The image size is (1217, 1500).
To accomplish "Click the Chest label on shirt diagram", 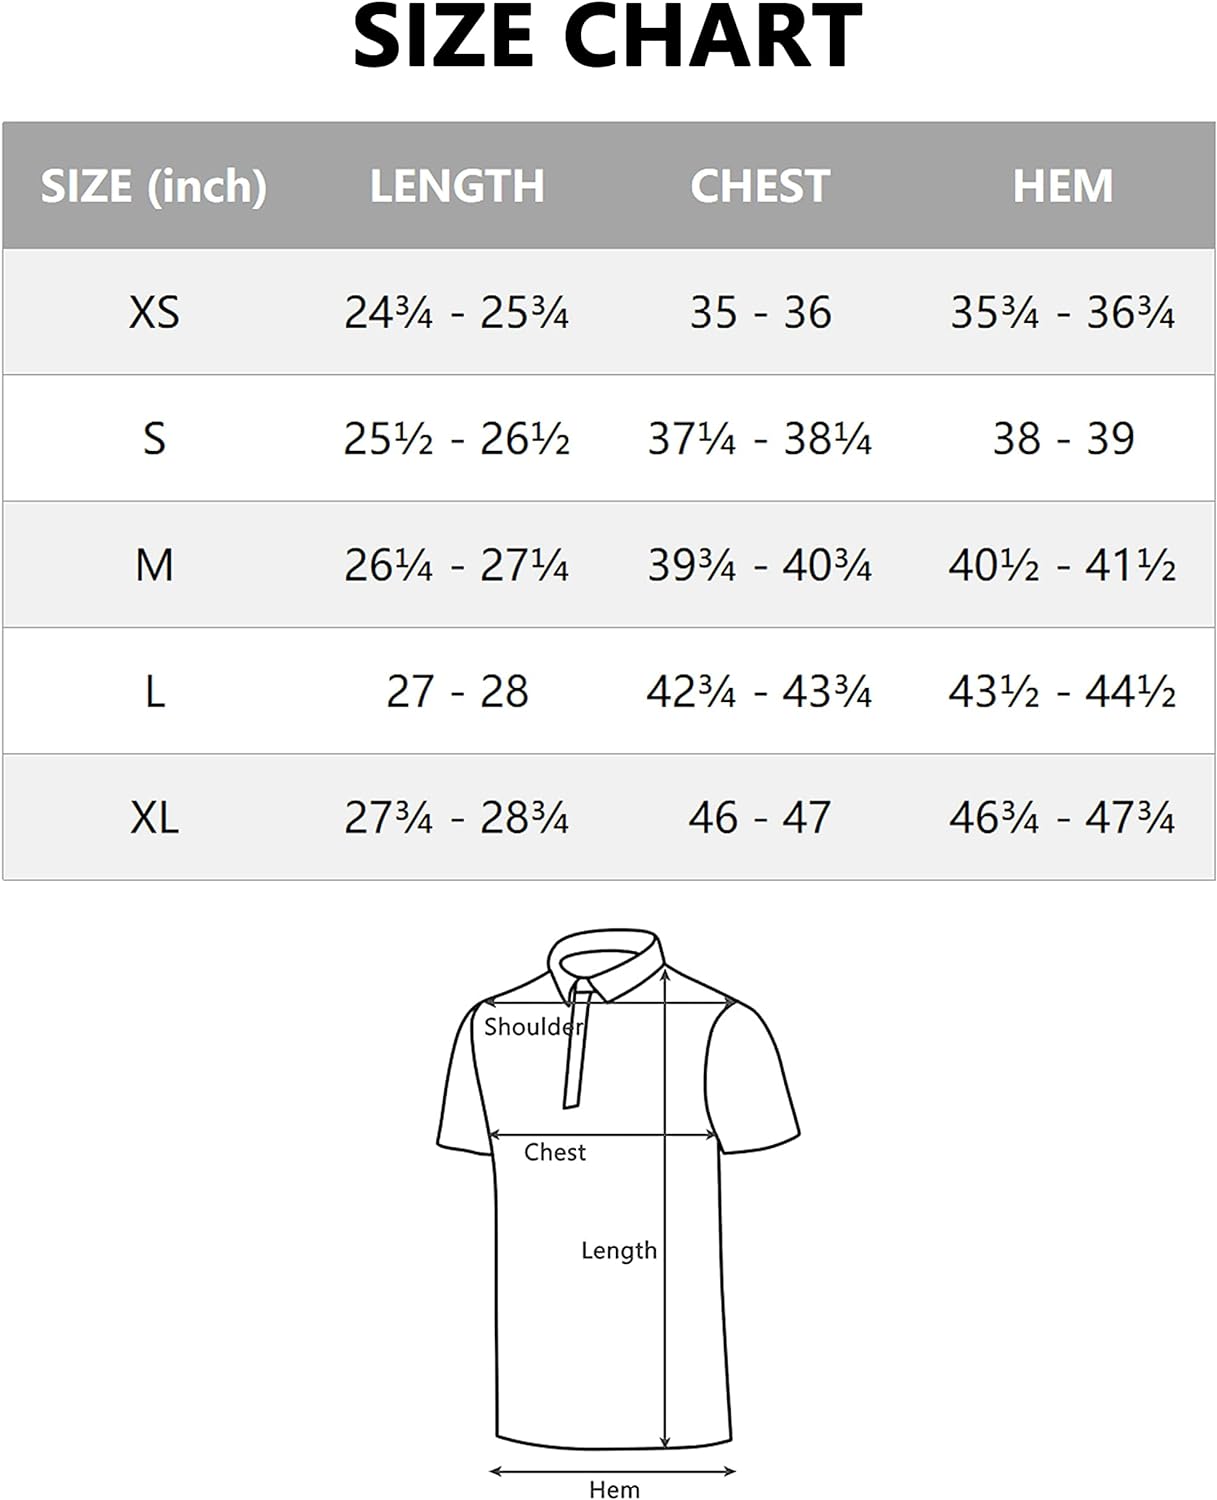I will (555, 1152).
